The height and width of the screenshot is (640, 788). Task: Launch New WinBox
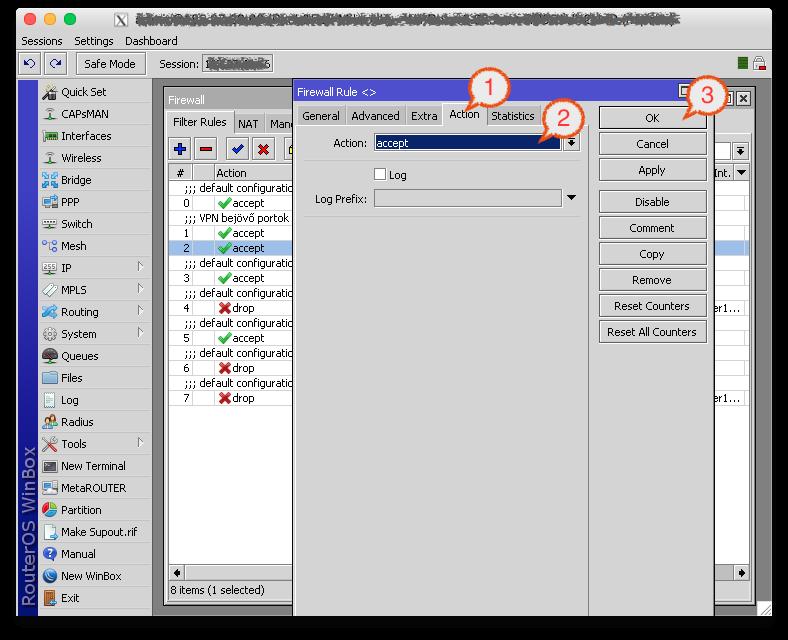click(95, 576)
